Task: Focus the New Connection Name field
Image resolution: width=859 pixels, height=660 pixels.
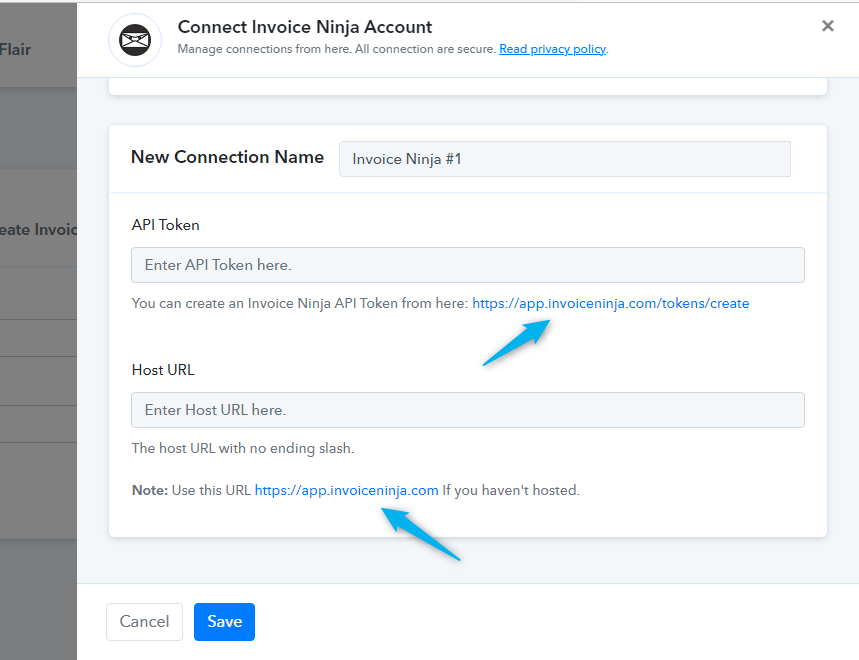Action: pyautogui.click(x=565, y=159)
